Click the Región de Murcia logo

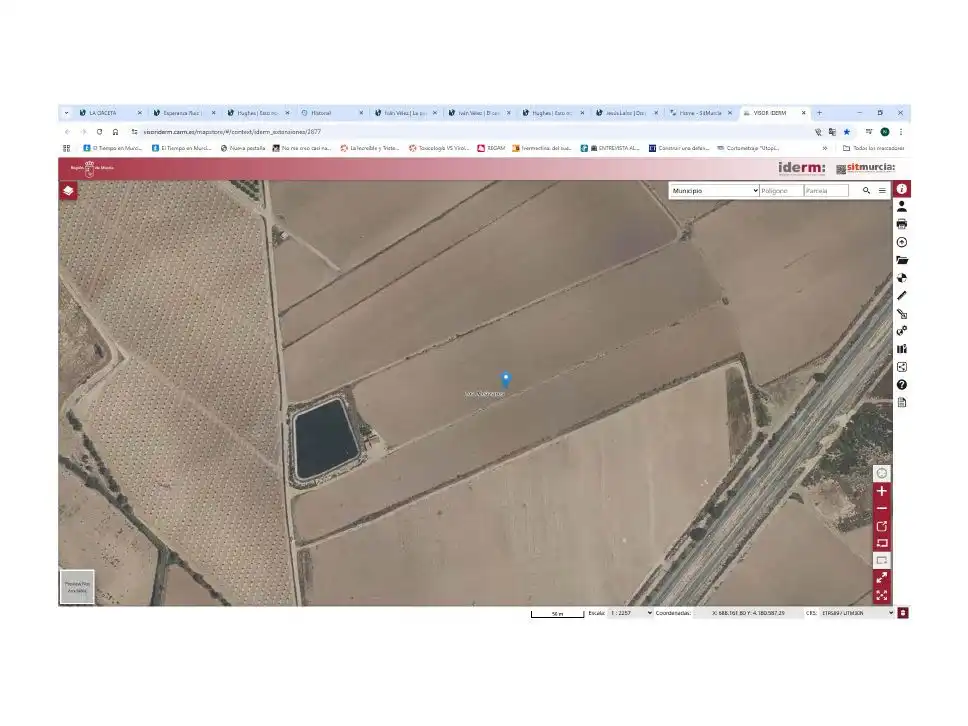[91, 168]
